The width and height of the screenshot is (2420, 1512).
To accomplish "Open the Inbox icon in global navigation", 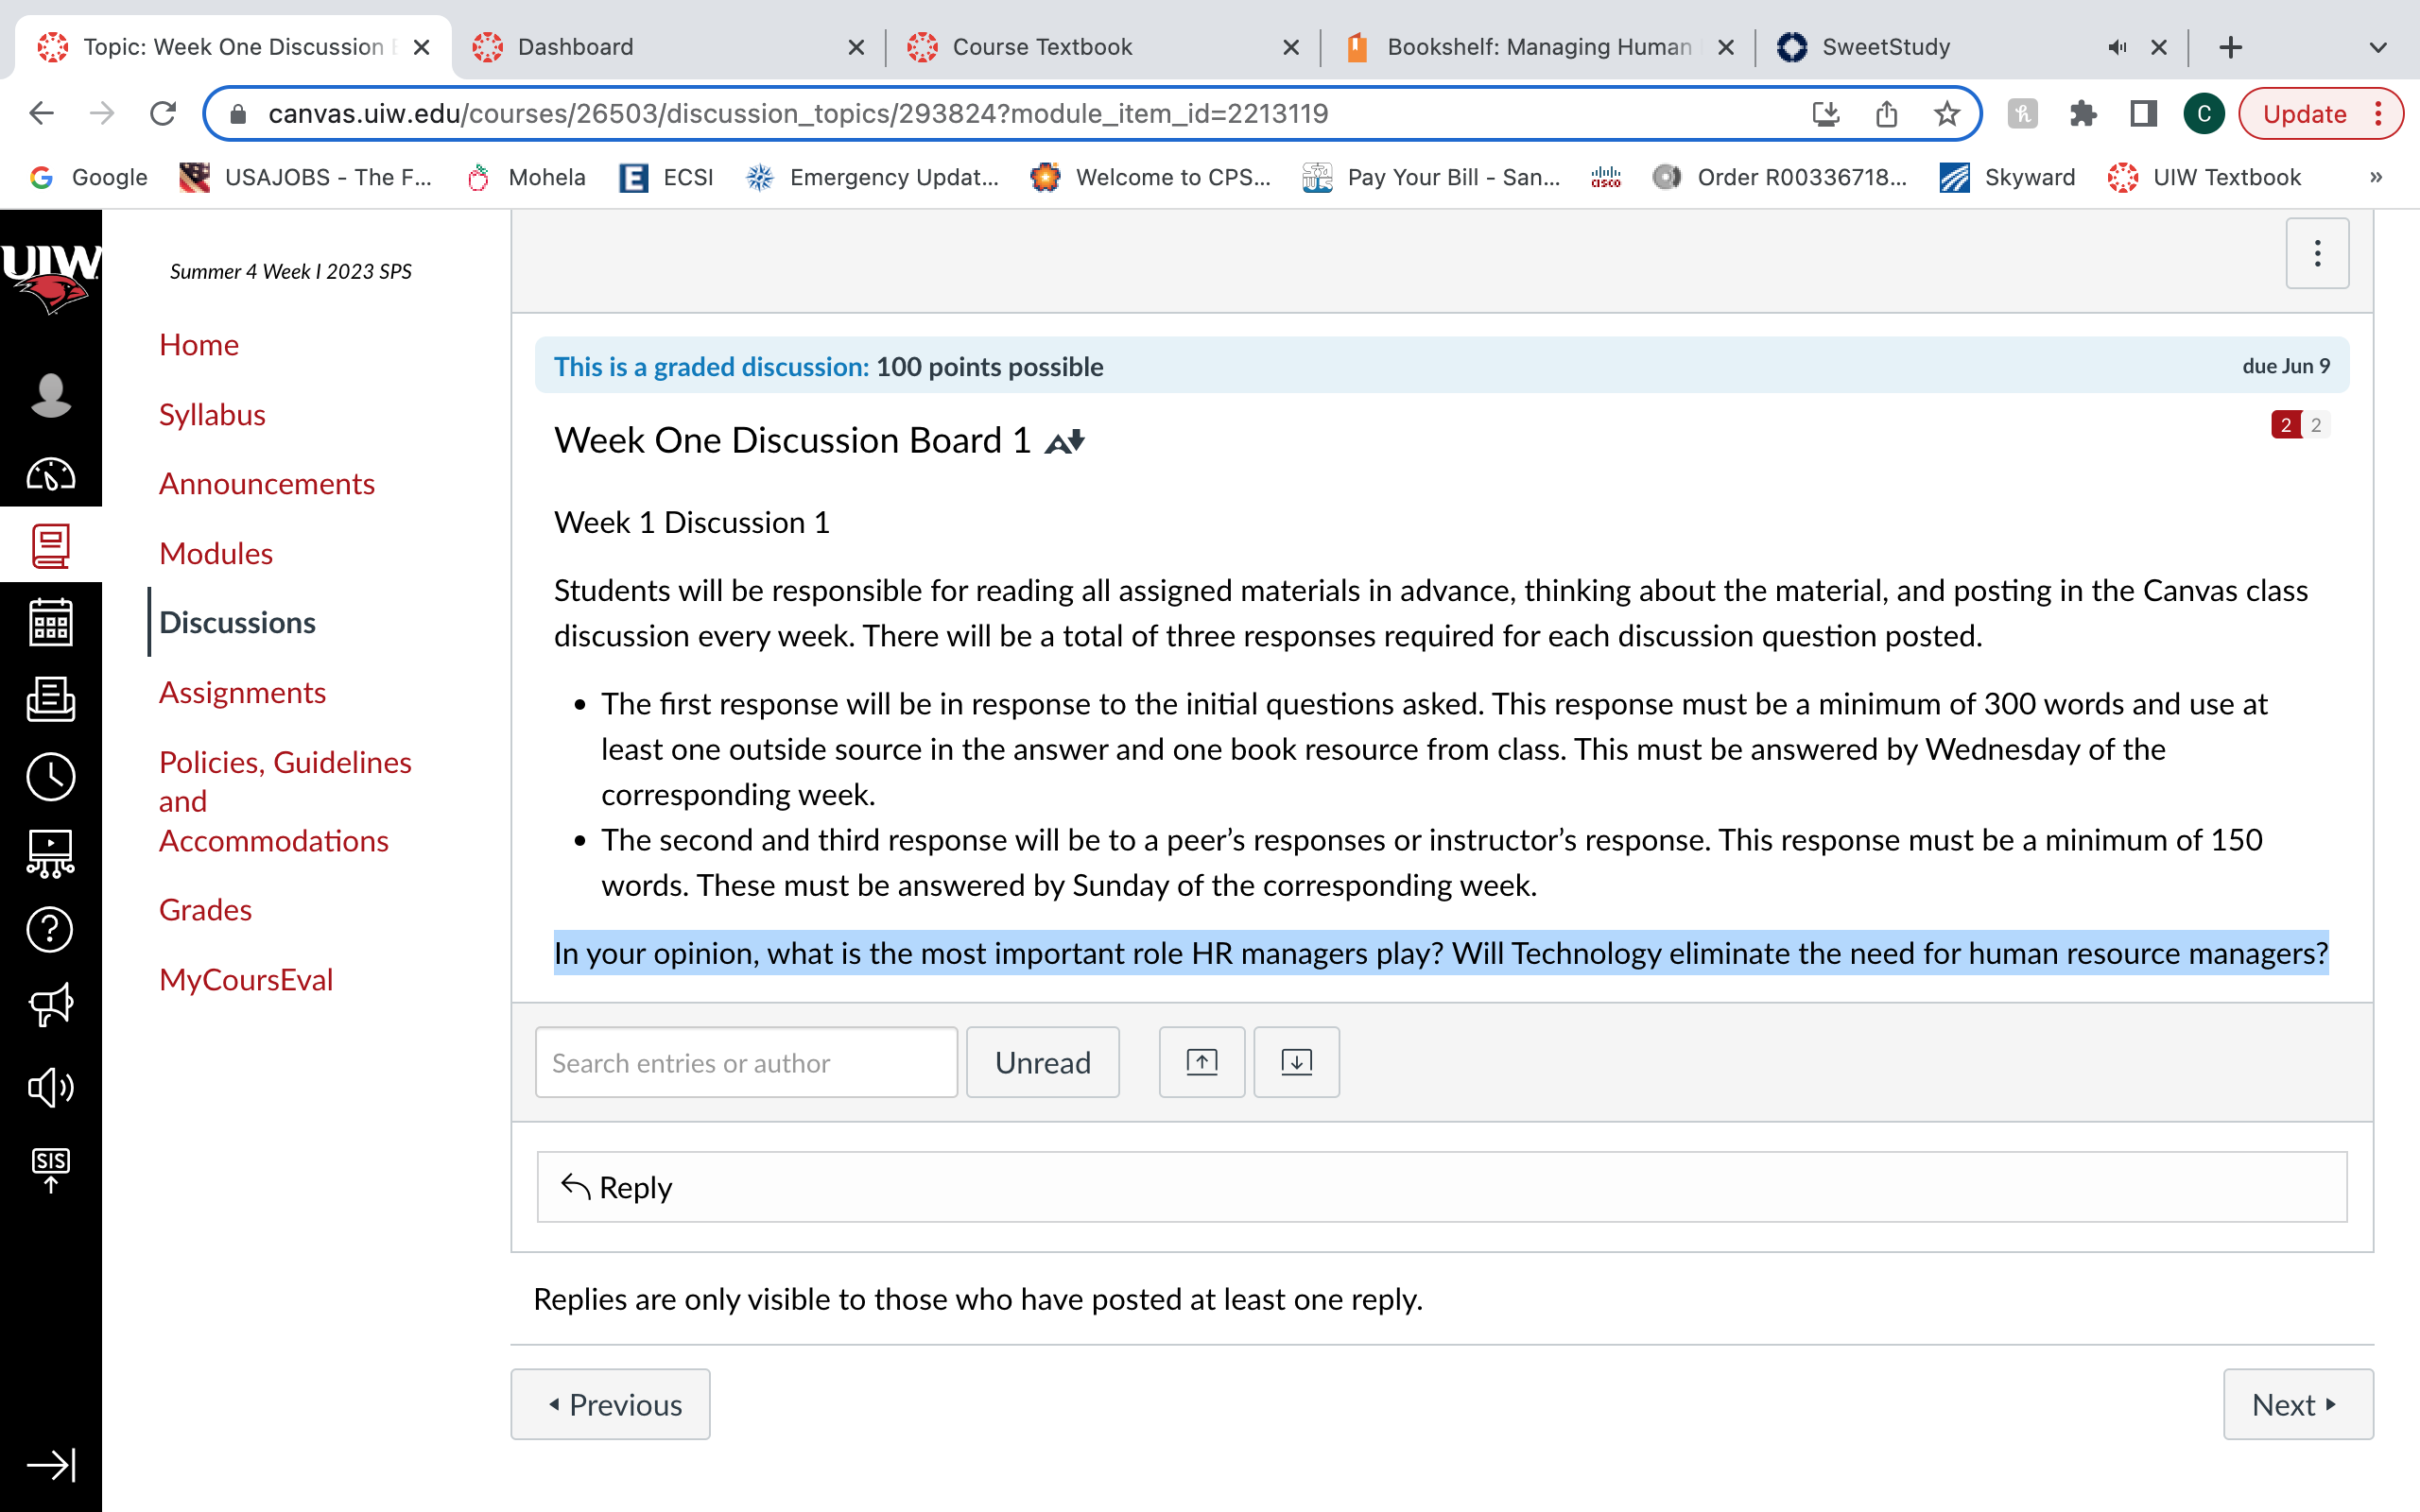I will (50, 699).
